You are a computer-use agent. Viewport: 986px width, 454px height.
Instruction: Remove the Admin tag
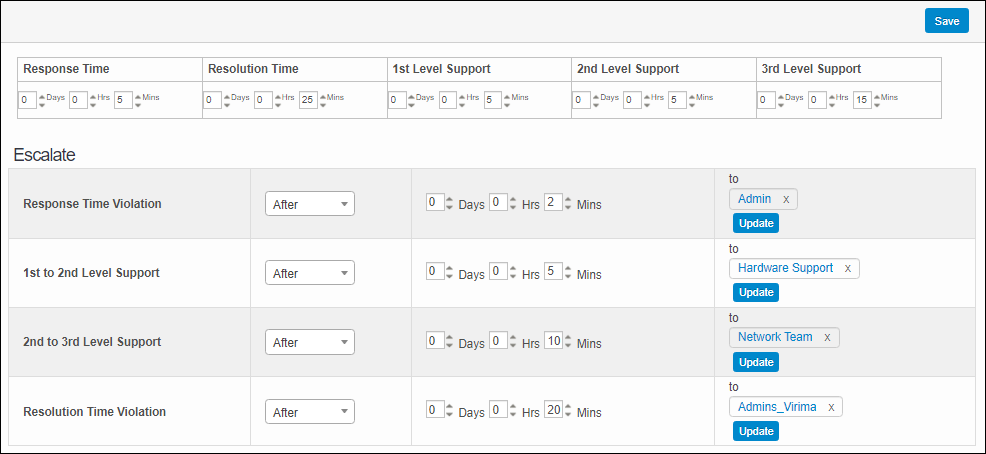click(786, 199)
